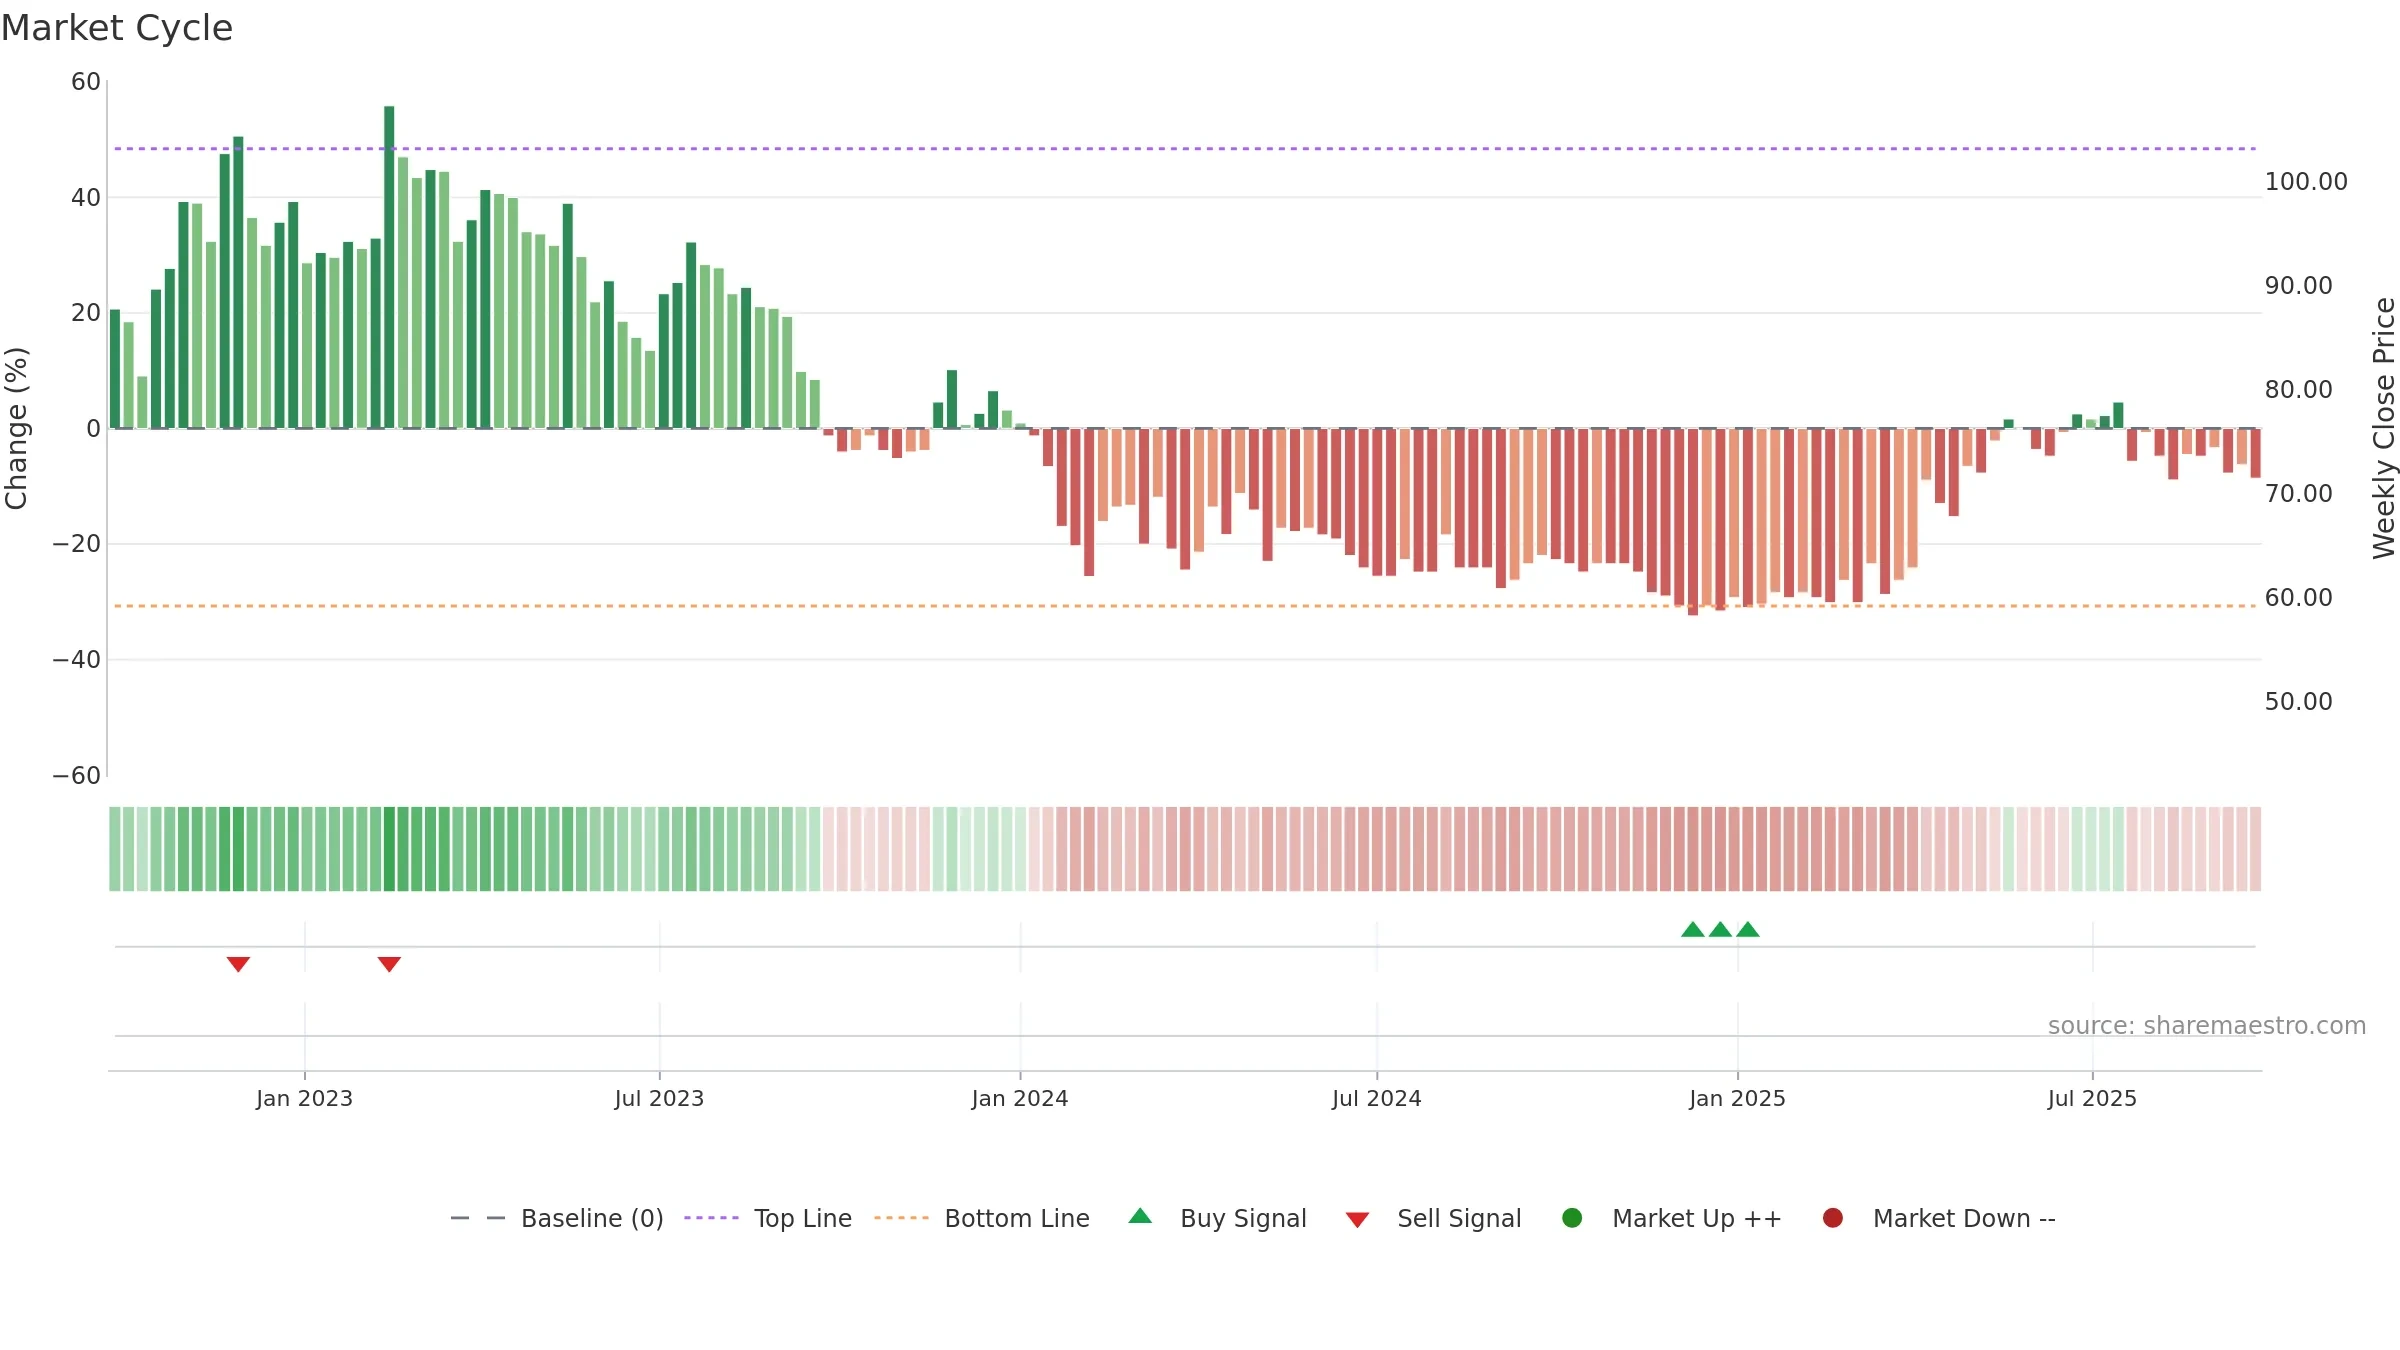Viewport: 2400px width, 1350px height.
Task: Click the Change (%) axis title
Action: coord(17,428)
